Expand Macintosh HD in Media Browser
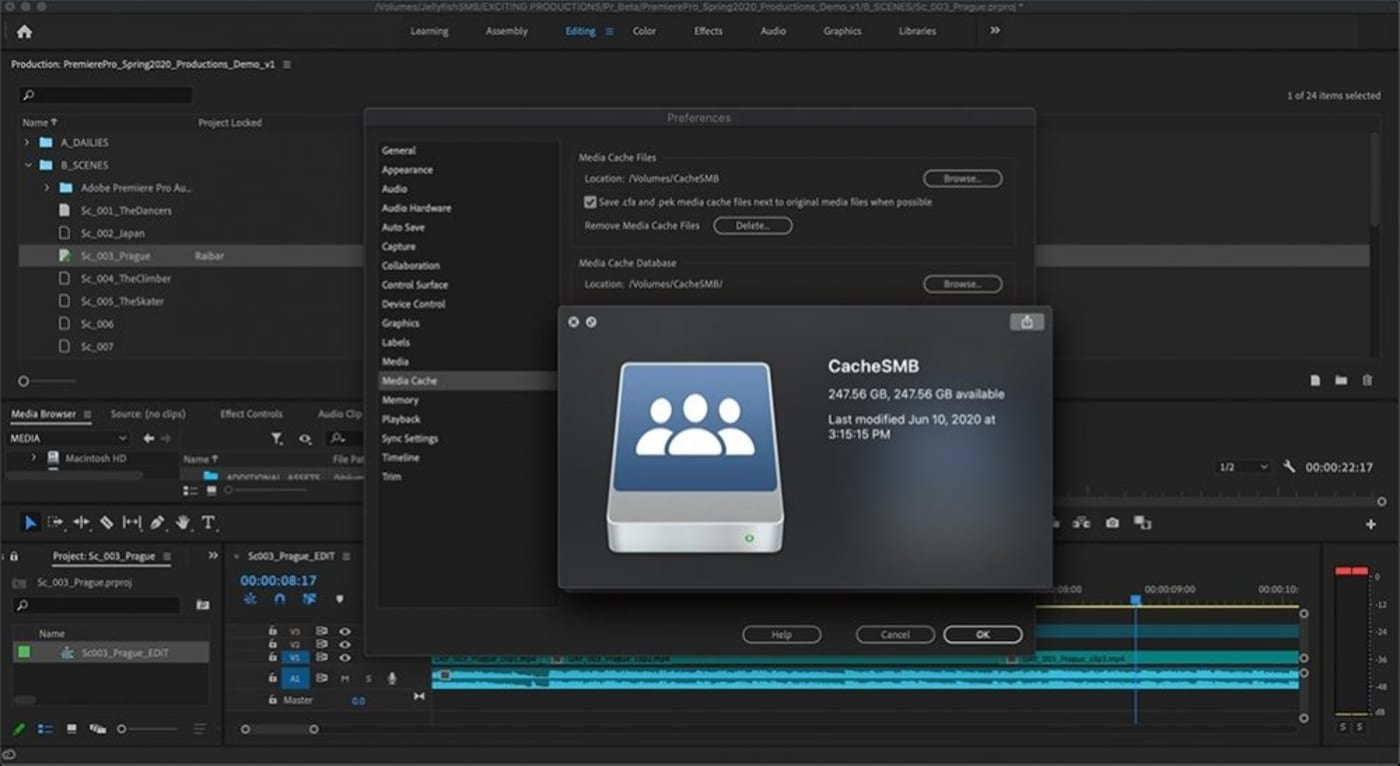This screenshot has height=766, width=1400. click(x=33, y=458)
